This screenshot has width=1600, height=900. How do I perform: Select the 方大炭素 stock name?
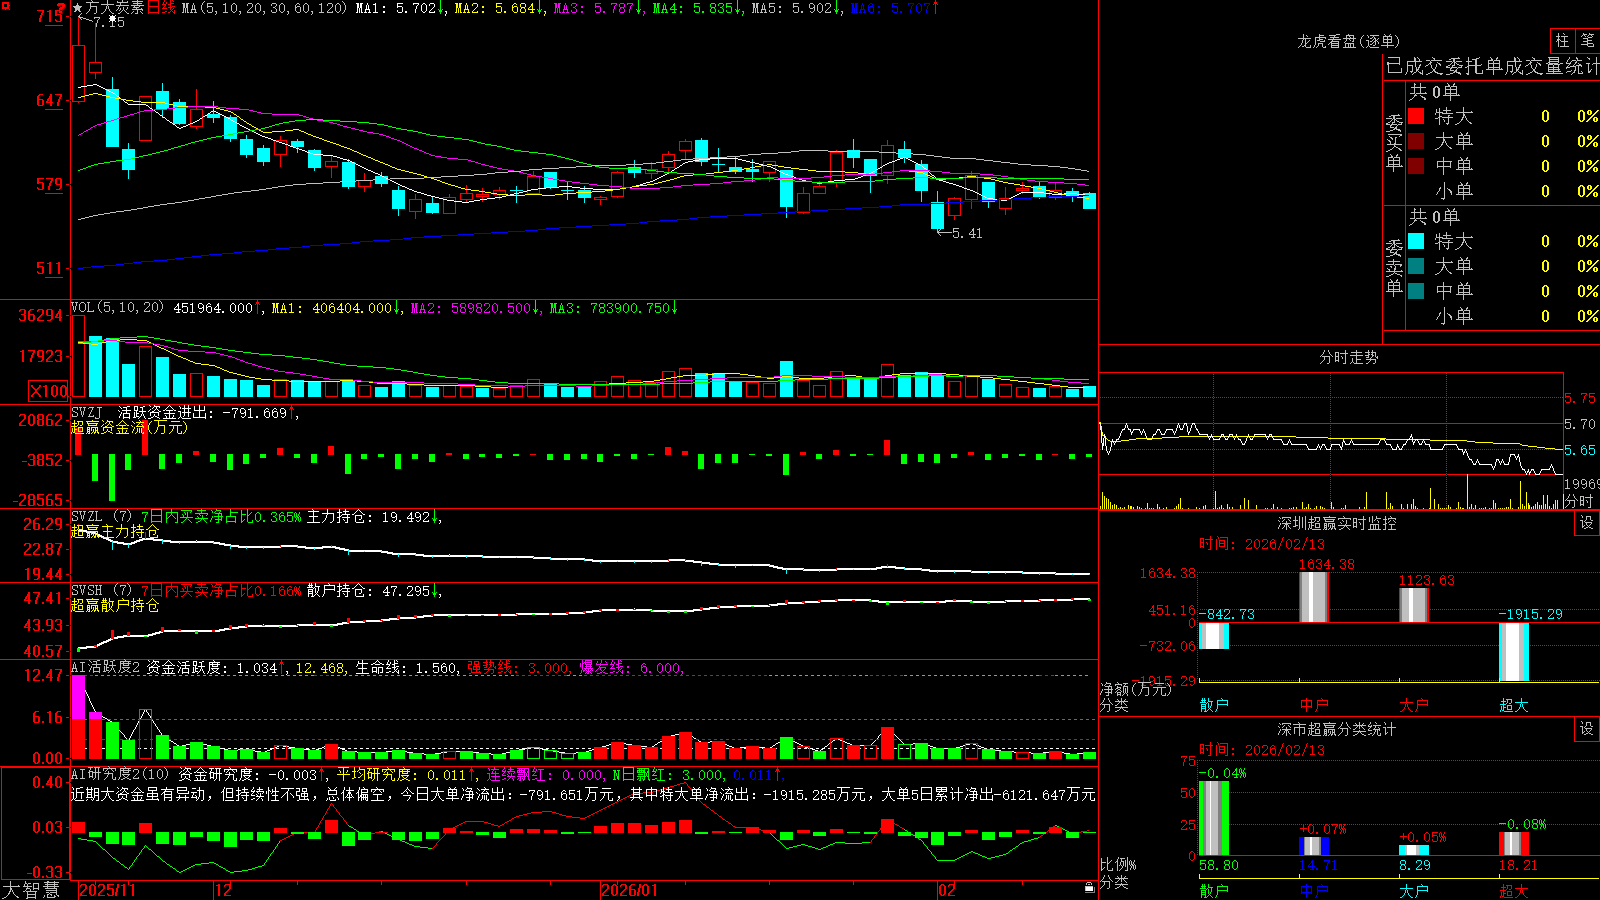(115, 8)
